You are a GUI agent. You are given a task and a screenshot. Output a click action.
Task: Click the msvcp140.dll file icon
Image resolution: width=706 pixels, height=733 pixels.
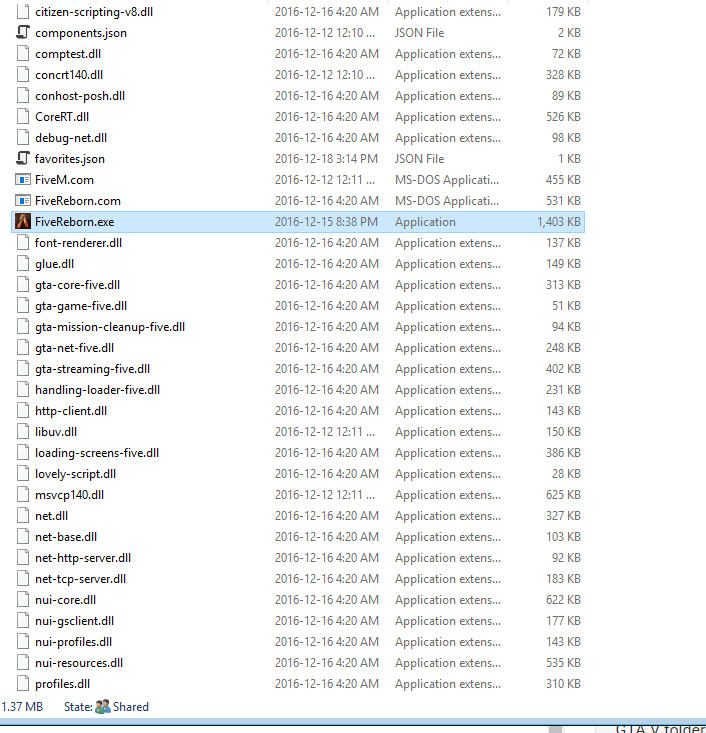click(x=23, y=495)
